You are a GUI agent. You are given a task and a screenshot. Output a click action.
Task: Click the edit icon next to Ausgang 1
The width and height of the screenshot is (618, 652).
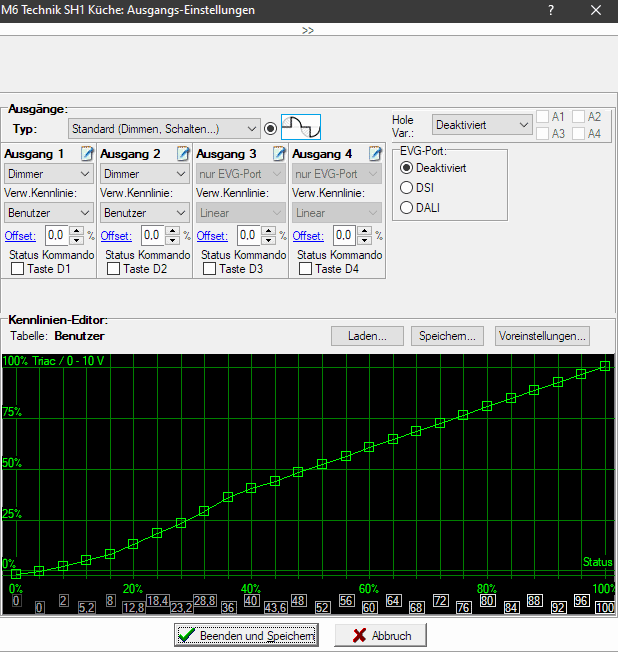[x=87, y=154]
